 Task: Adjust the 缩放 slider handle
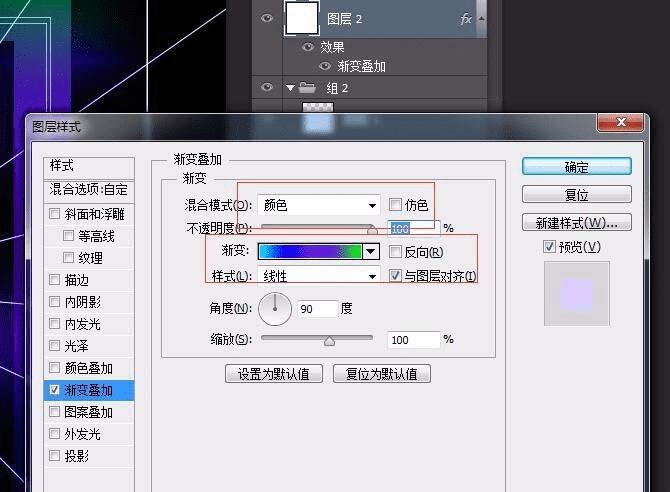click(329, 341)
